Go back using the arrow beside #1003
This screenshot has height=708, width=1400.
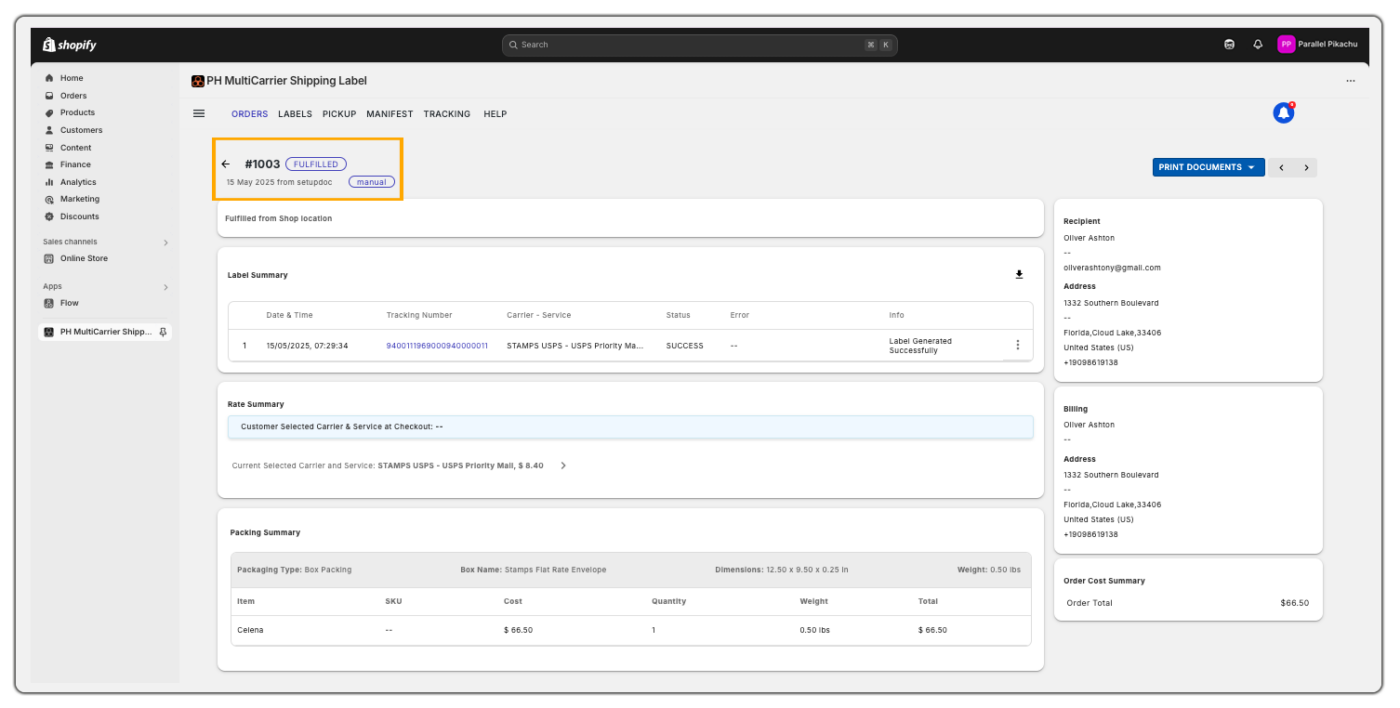[x=226, y=164]
